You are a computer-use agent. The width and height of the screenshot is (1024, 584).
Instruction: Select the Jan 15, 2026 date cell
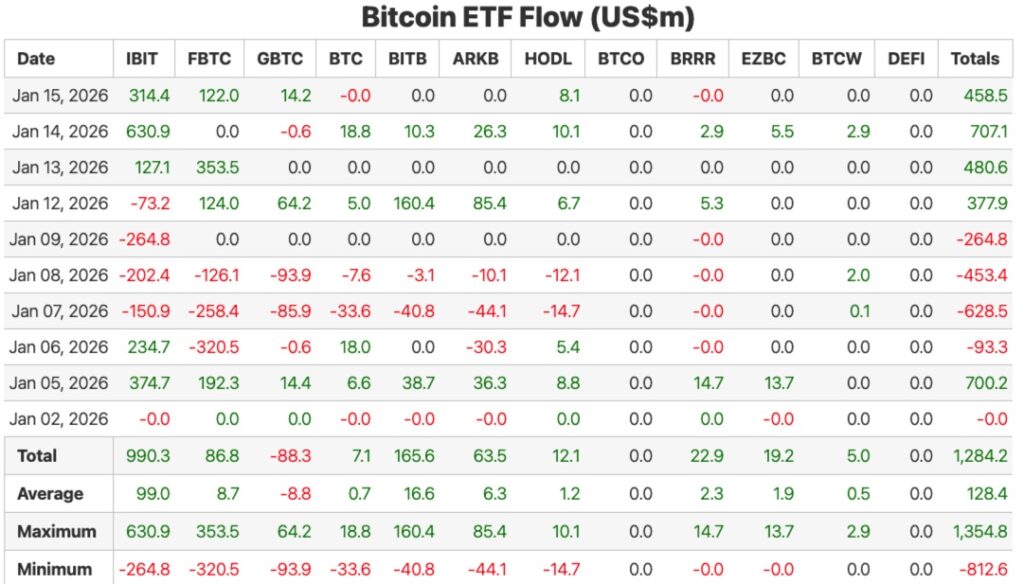pos(60,95)
